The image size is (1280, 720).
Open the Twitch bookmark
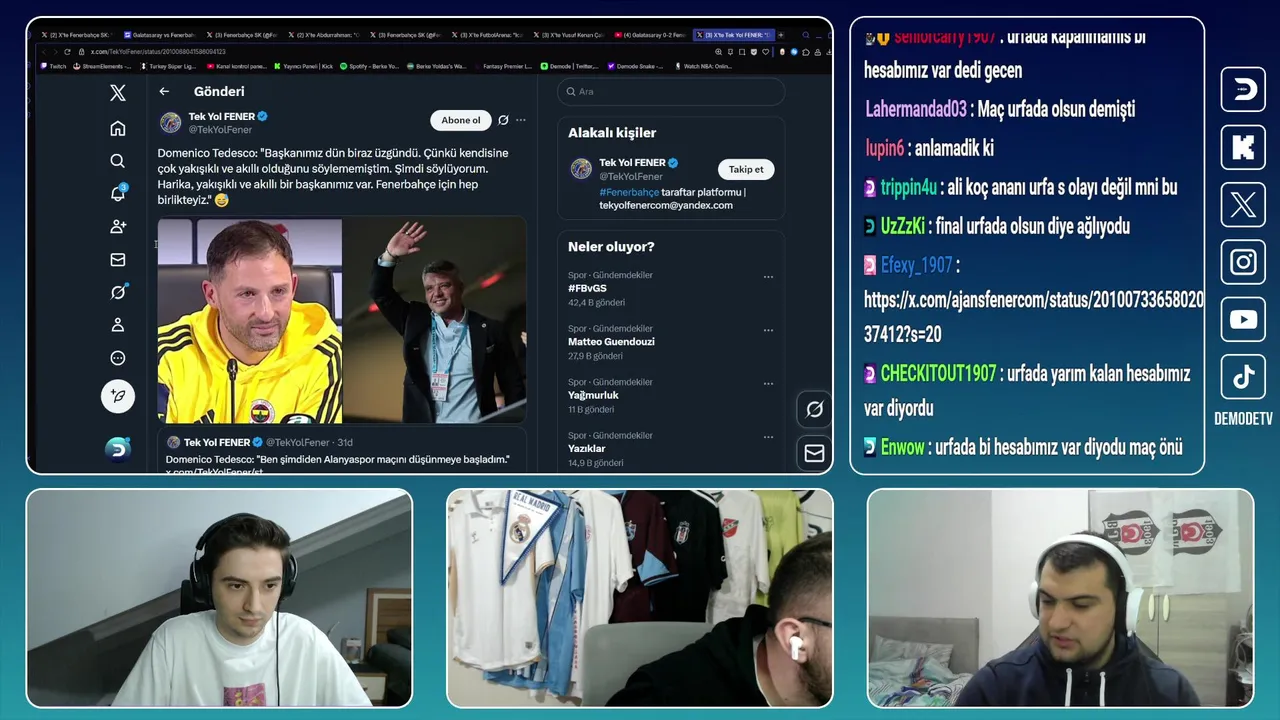54,66
